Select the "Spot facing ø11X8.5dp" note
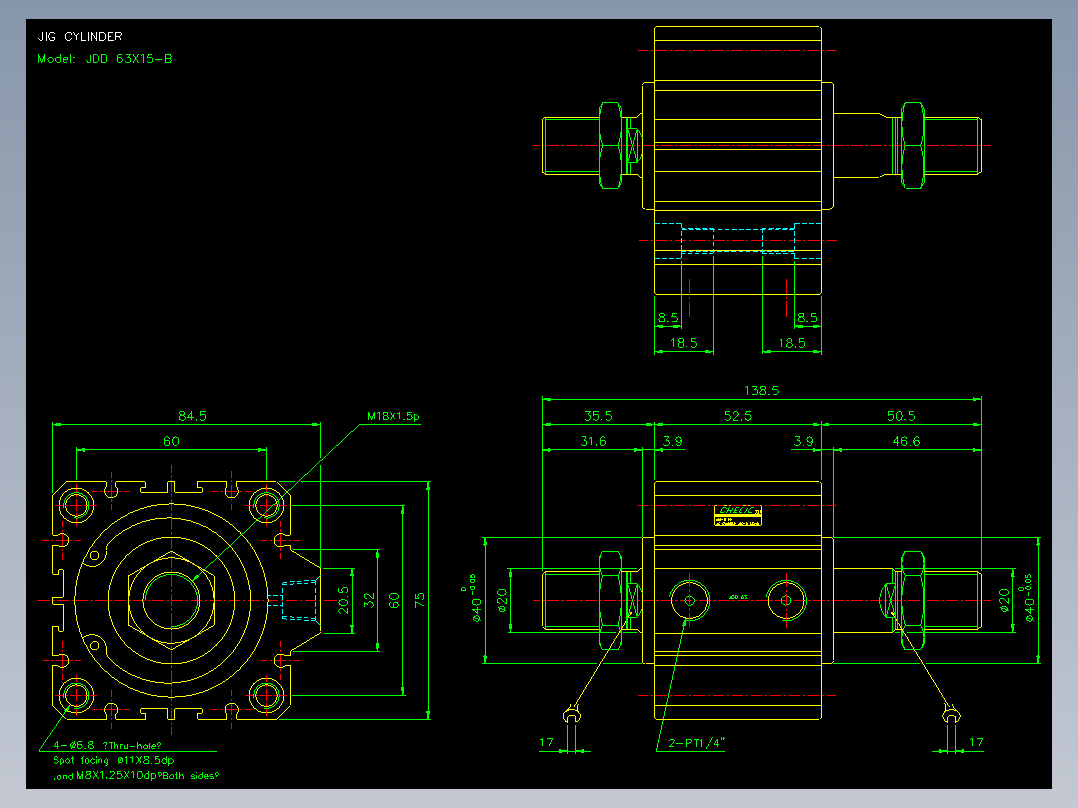 pyautogui.click(x=113, y=761)
